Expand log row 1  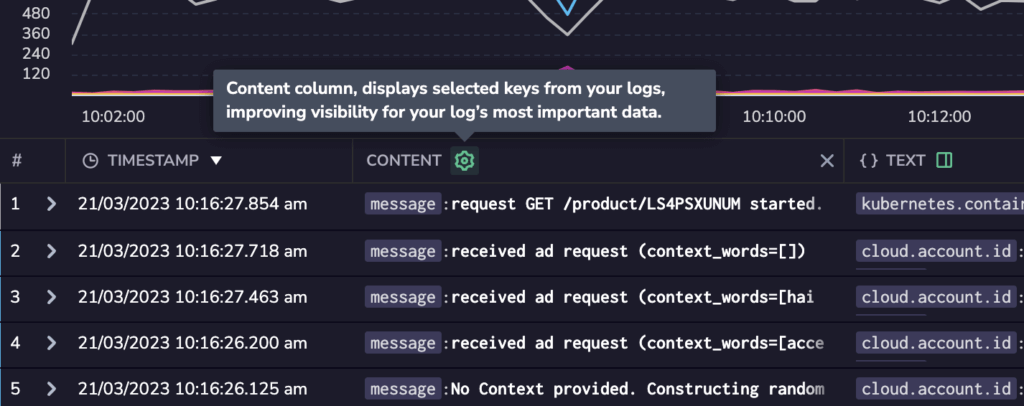[x=52, y=204]
